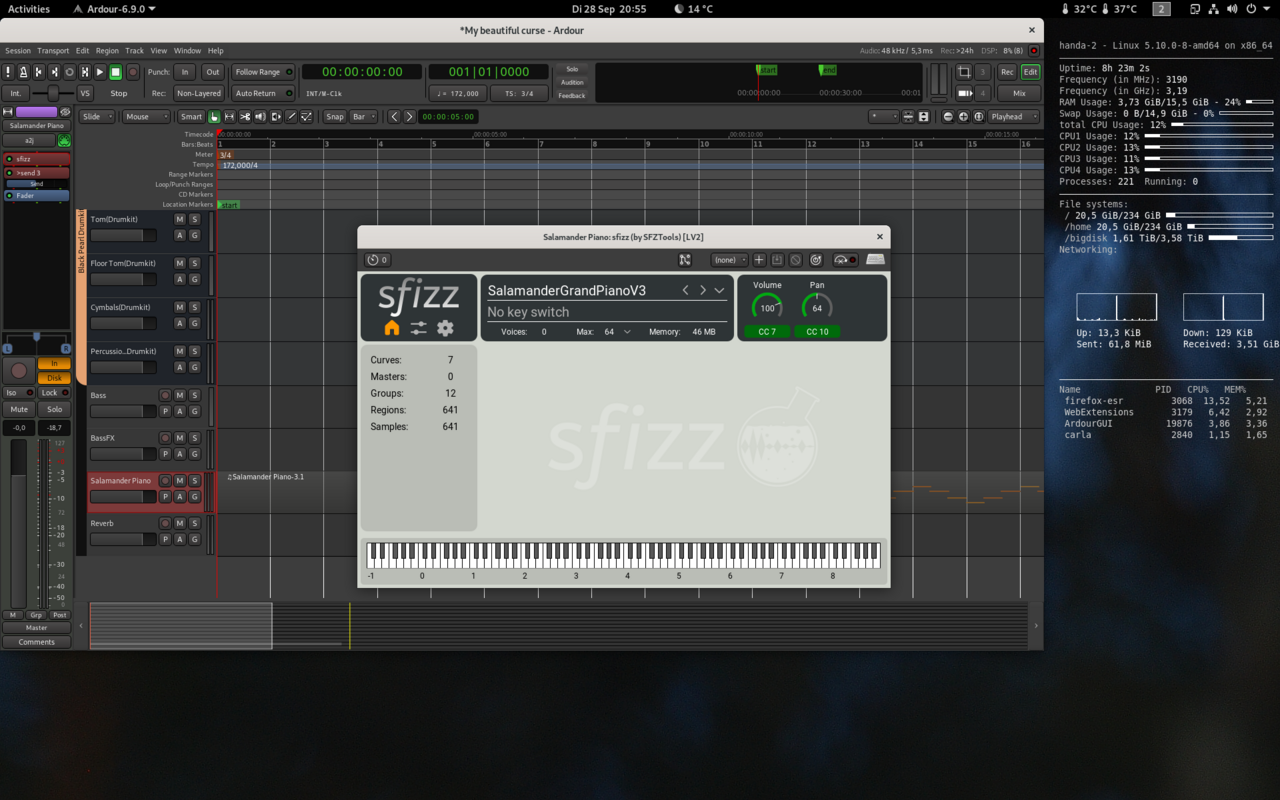The image size is (1280, 800).
Task: Select the Range tool
Action: pyautogui.click(x=229, y=117)
